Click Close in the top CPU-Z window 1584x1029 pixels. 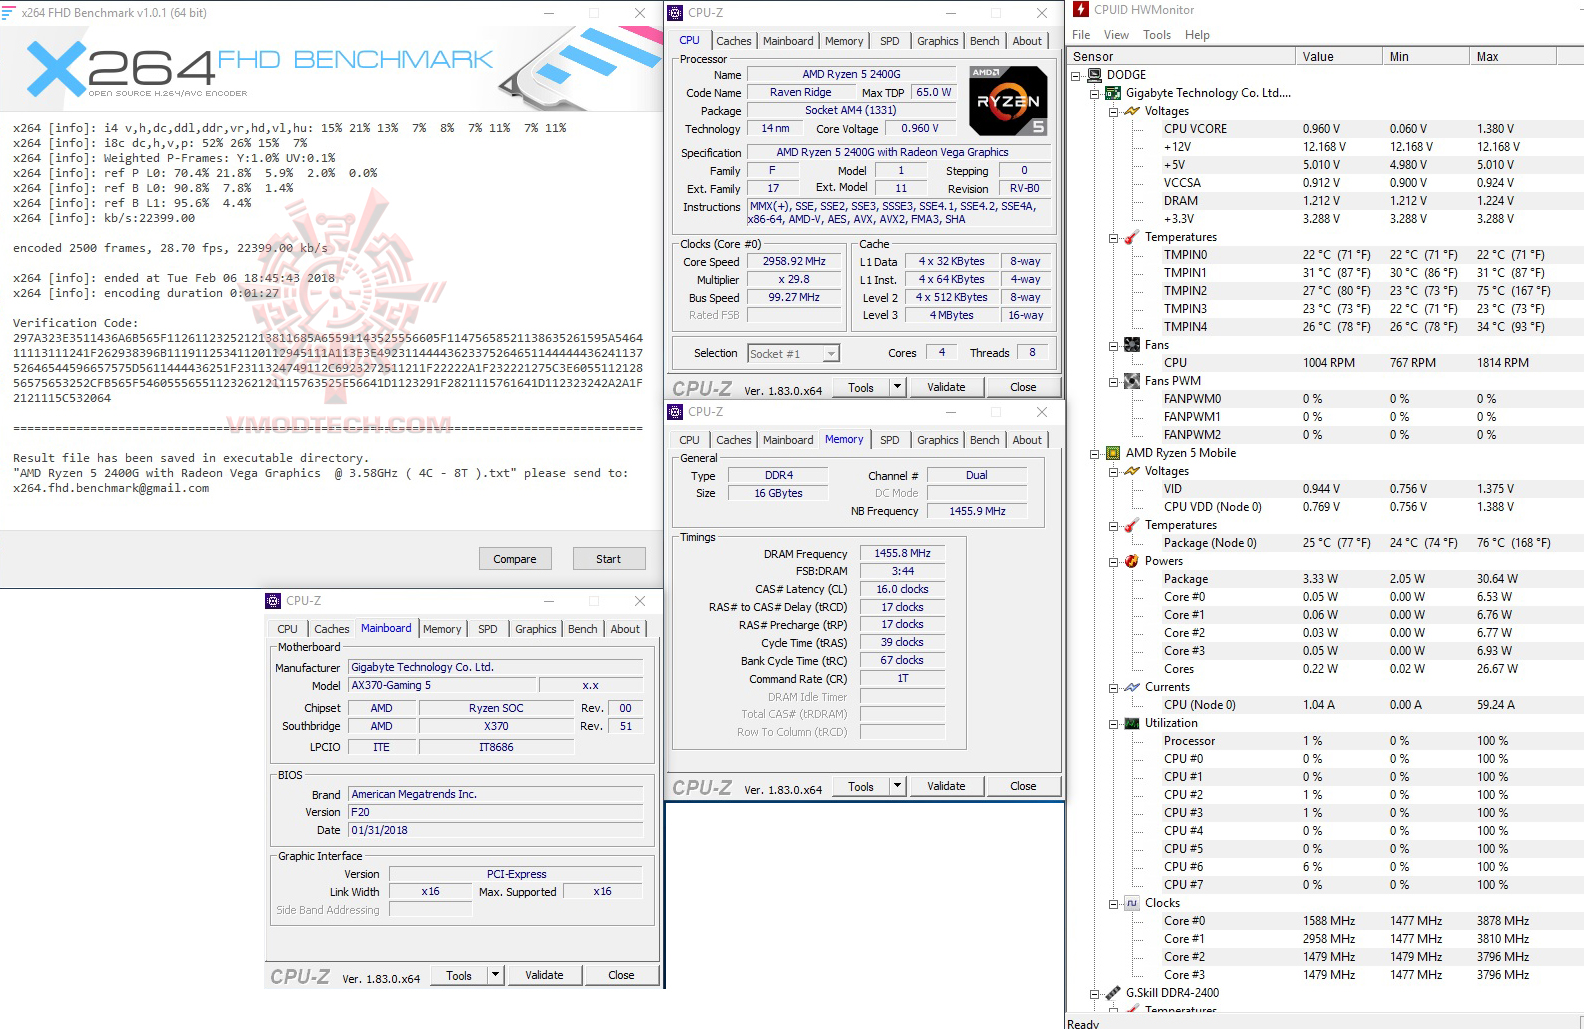1023,387
